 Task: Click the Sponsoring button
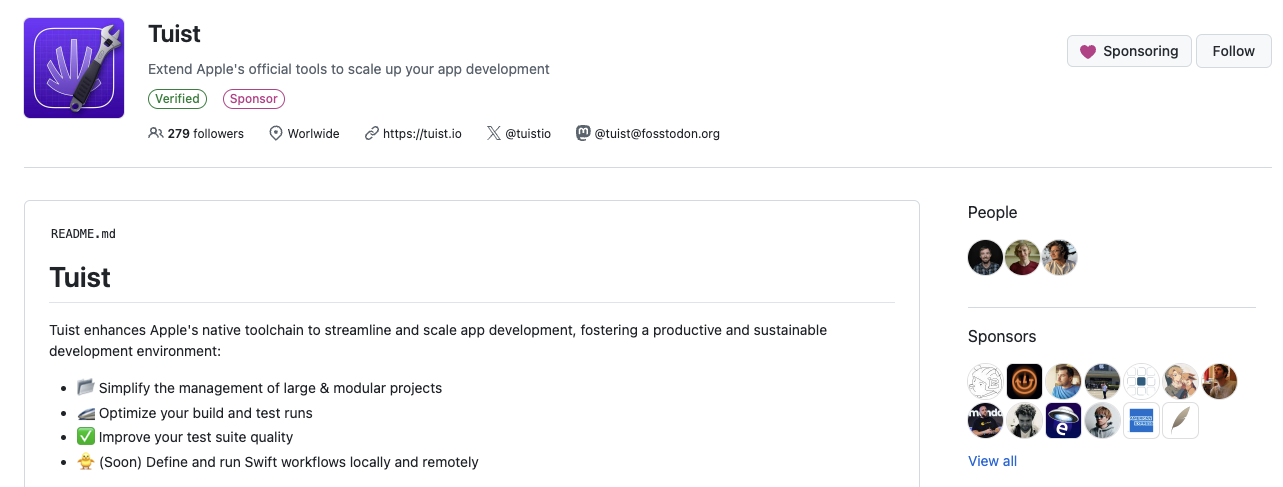click(x=1129, y=51)
